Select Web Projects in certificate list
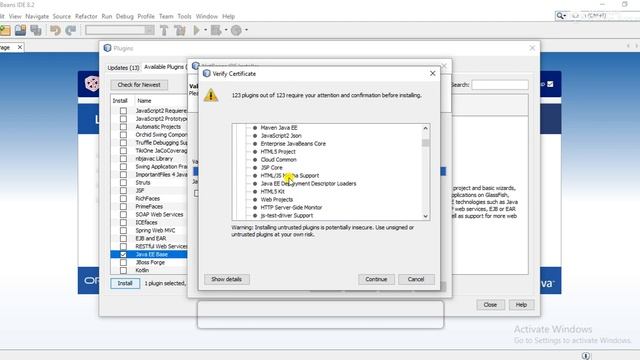 click(x=277, y=200)
